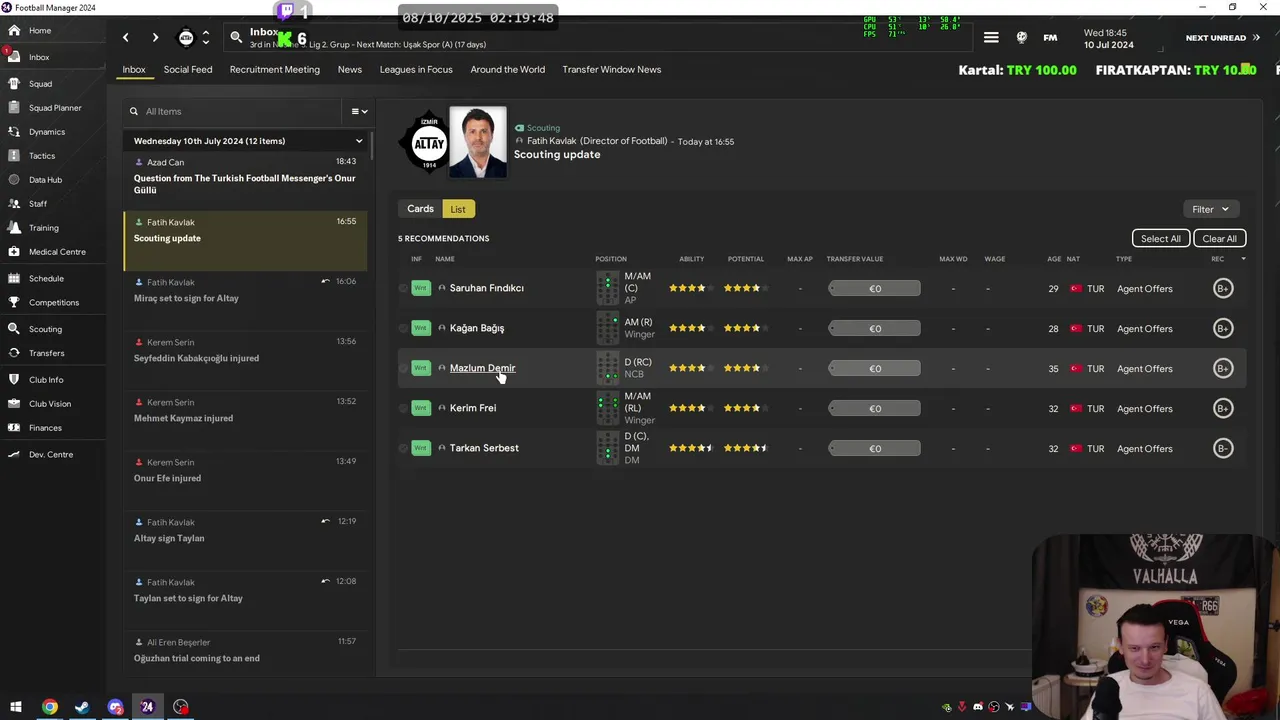Click position pitch icon for Kerim Frei
The width and height of the screenshot is (1280, 720).
608,408
